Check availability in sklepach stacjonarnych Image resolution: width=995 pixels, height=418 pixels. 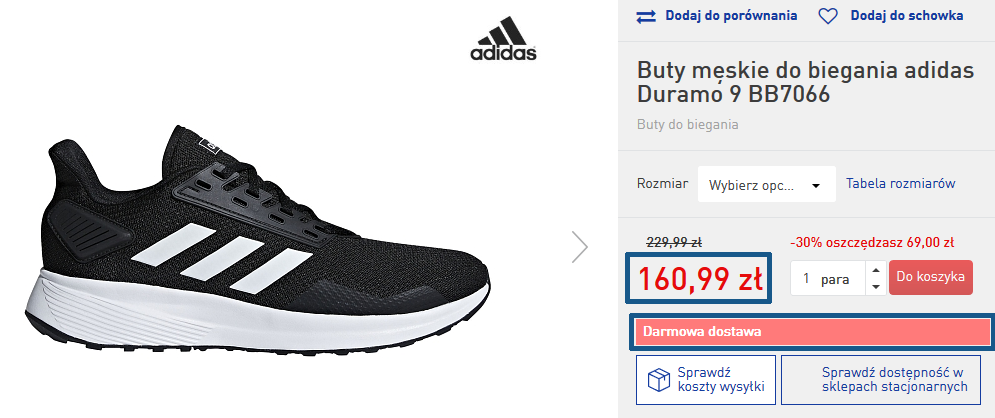894,380
